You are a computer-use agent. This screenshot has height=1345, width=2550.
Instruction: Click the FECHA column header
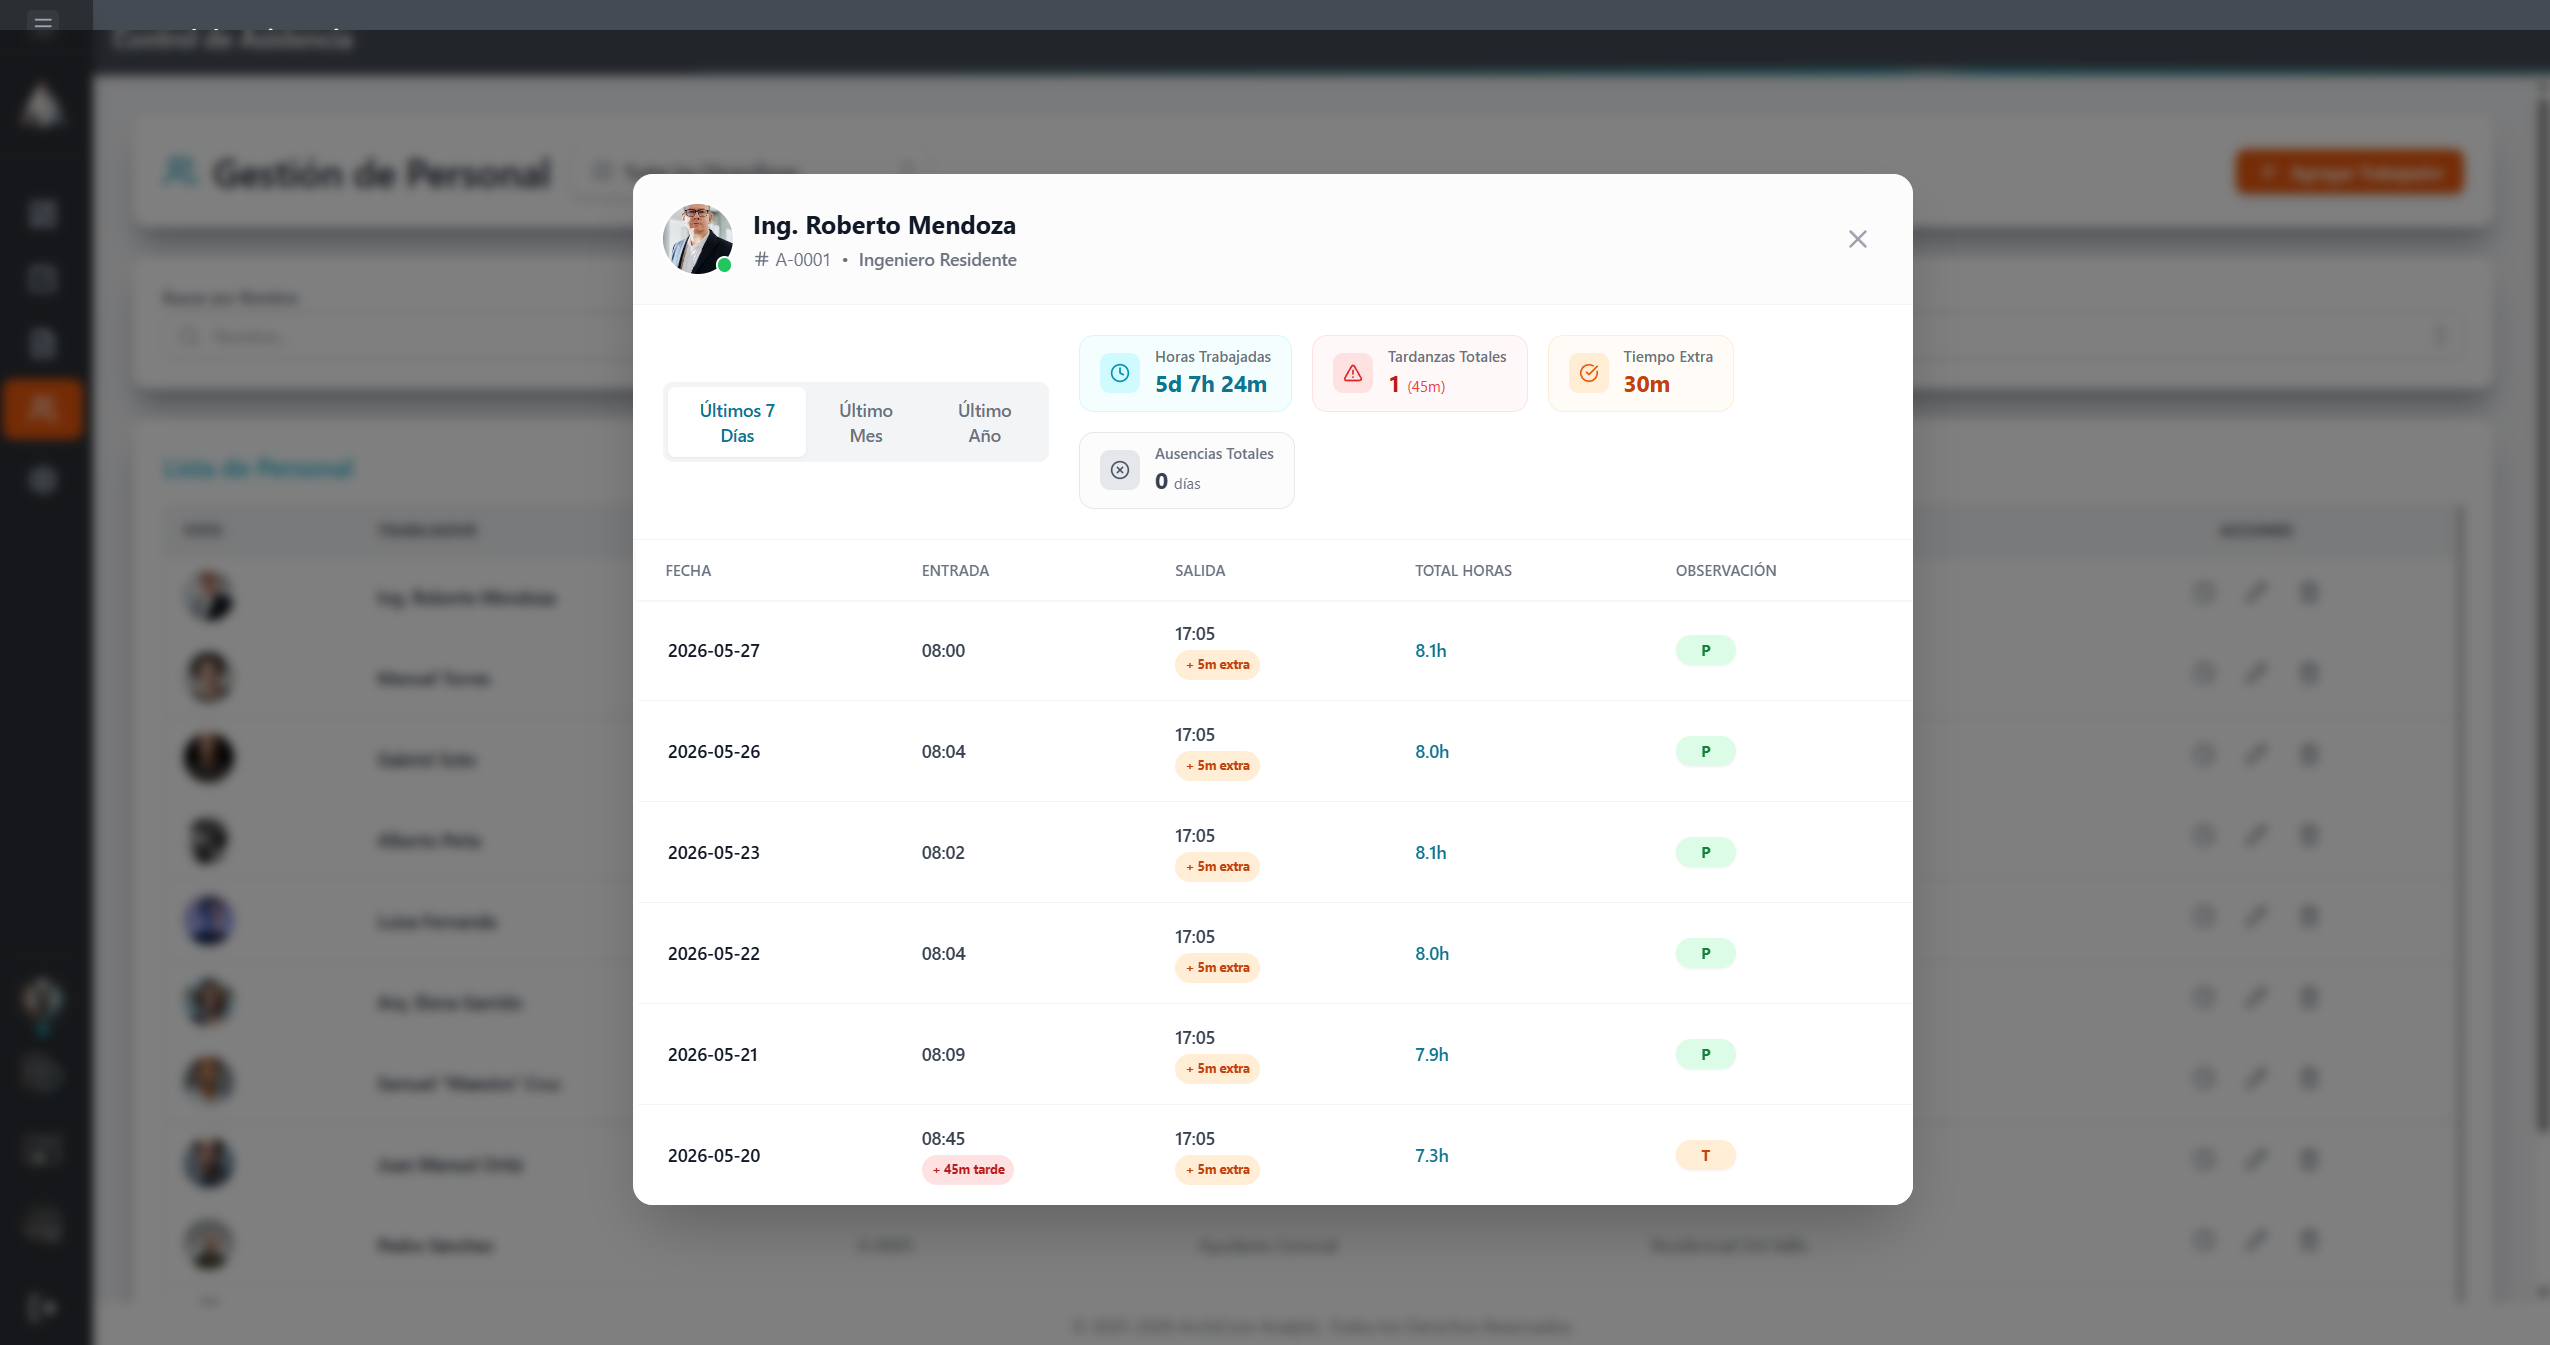pos(688,570)
